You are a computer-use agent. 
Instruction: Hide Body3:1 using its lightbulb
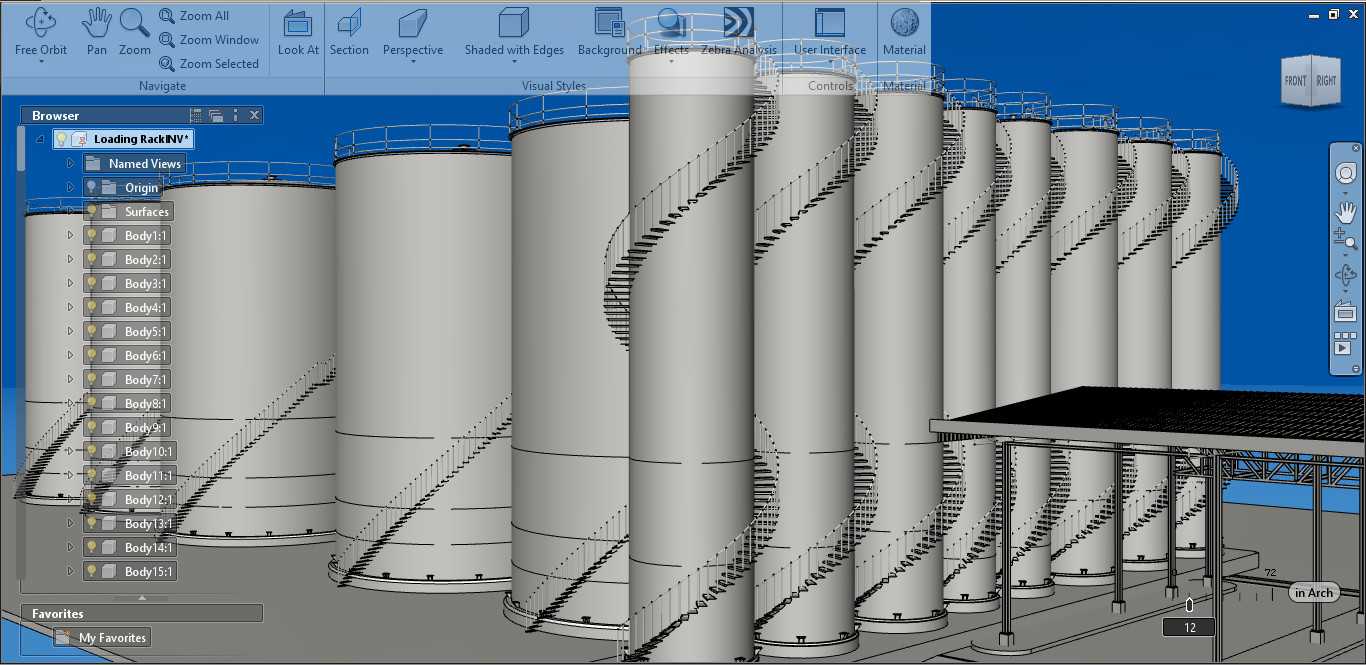[x=91, y=284]
